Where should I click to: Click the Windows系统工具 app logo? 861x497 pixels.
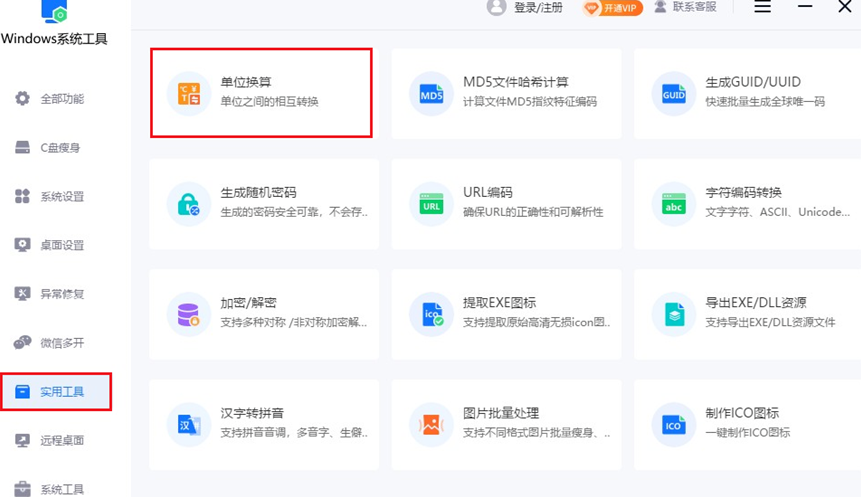(54, 11)
